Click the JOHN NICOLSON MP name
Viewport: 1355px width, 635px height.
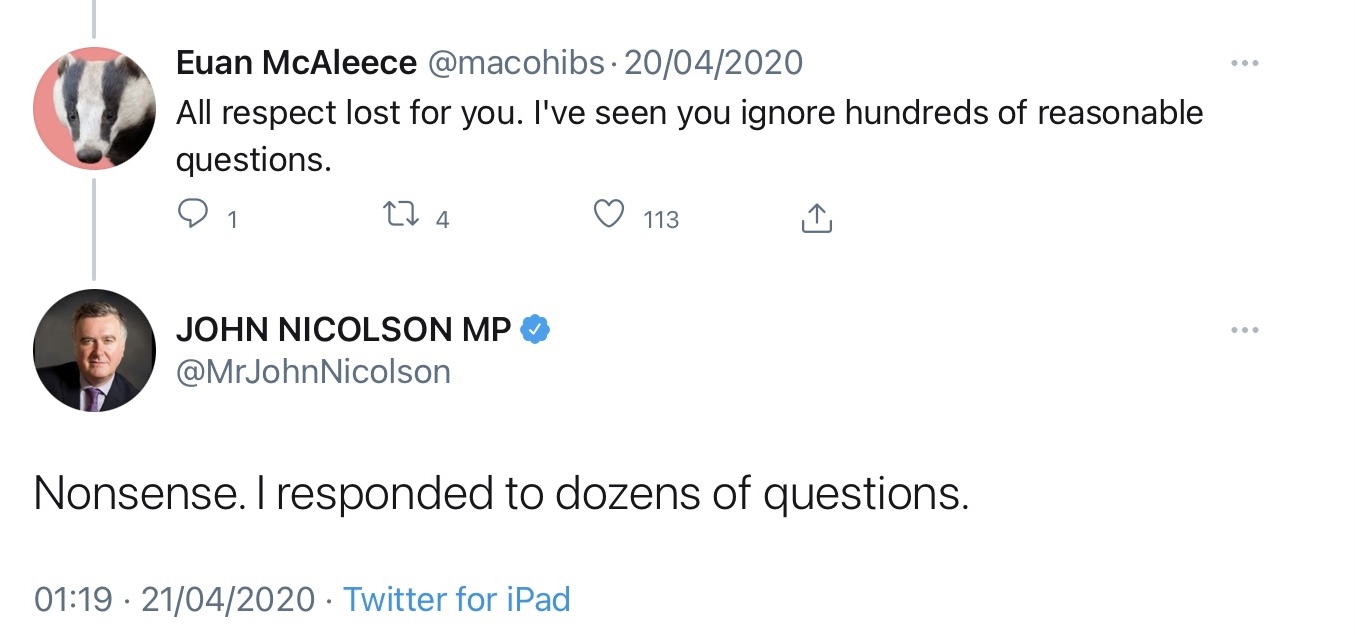[x=343, y=329]
